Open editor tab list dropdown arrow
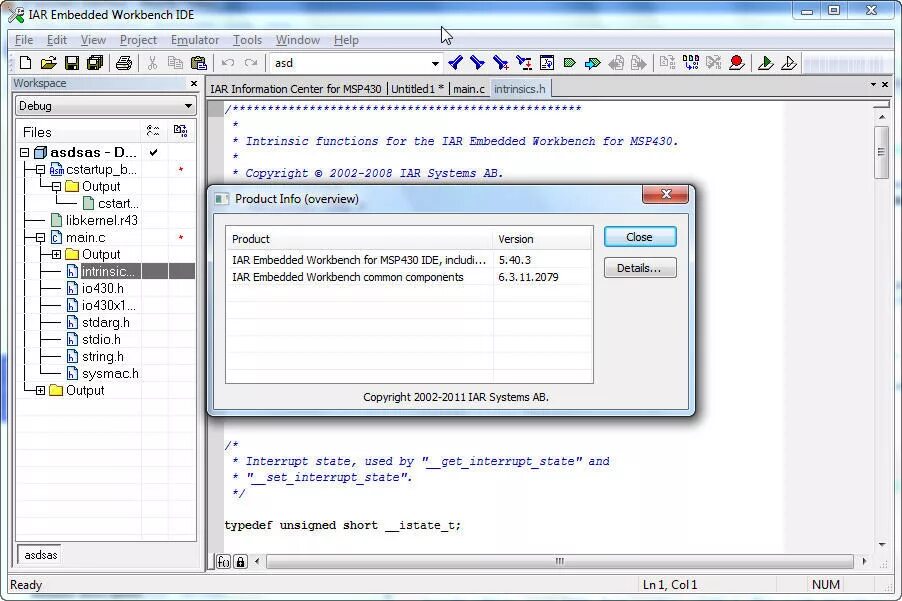The image size is (902, 601). [873, 85]
